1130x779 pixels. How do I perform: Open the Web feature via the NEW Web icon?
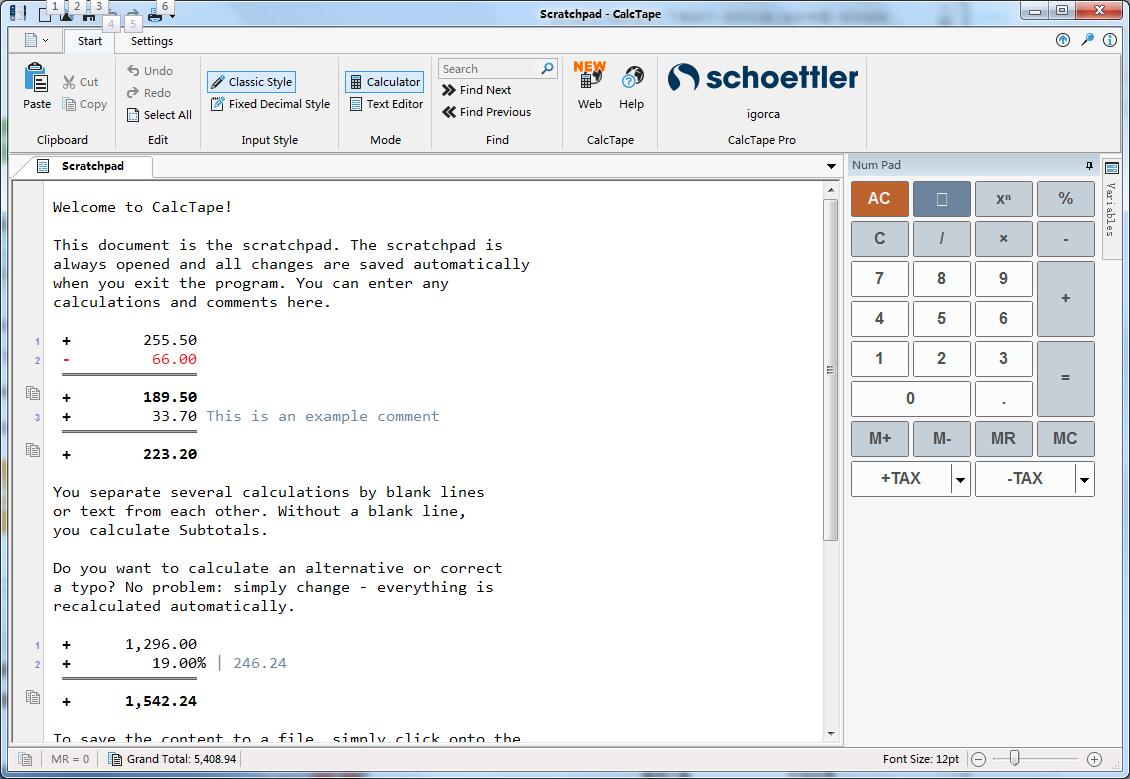pos(589,85)
